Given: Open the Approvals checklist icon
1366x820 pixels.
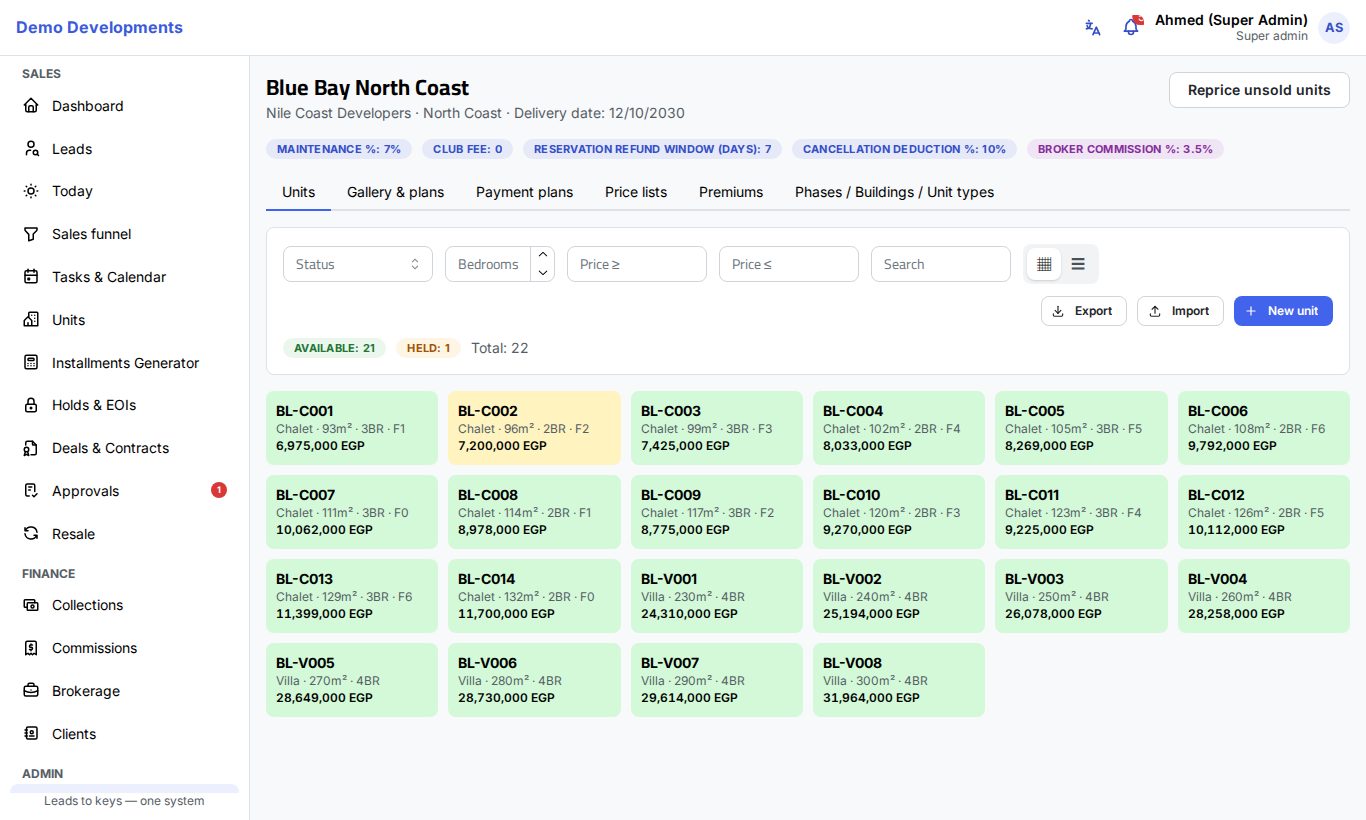Looking at the screenshot, I should click(x=31, y=491).
